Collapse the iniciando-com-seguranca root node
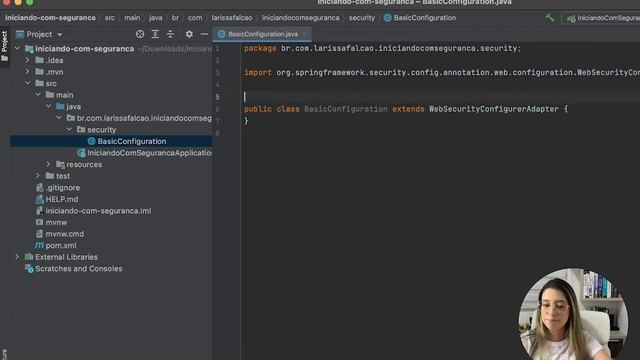The height and width of the screenshot is (360, 640). [17, 49]
